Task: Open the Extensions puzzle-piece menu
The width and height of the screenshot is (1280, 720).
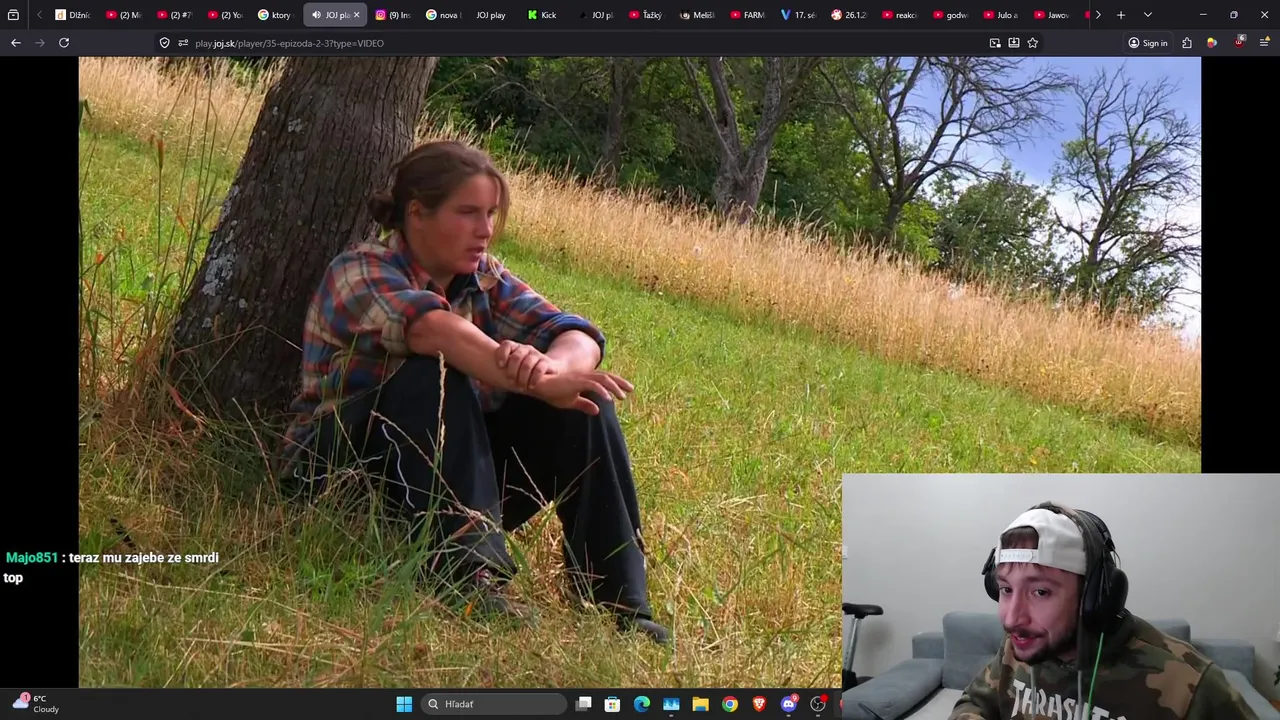Action: click(1187, 43)
